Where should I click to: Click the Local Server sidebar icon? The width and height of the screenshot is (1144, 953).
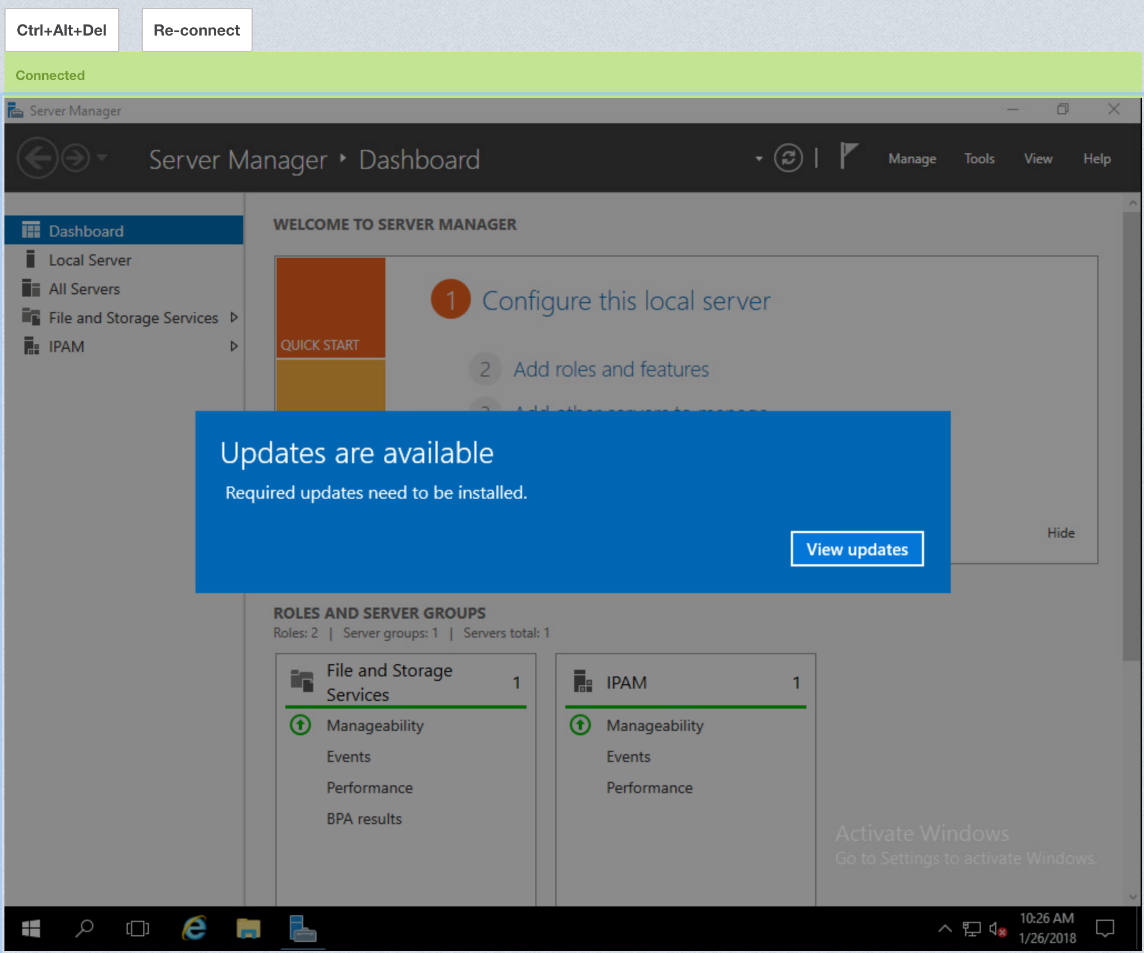31,259
